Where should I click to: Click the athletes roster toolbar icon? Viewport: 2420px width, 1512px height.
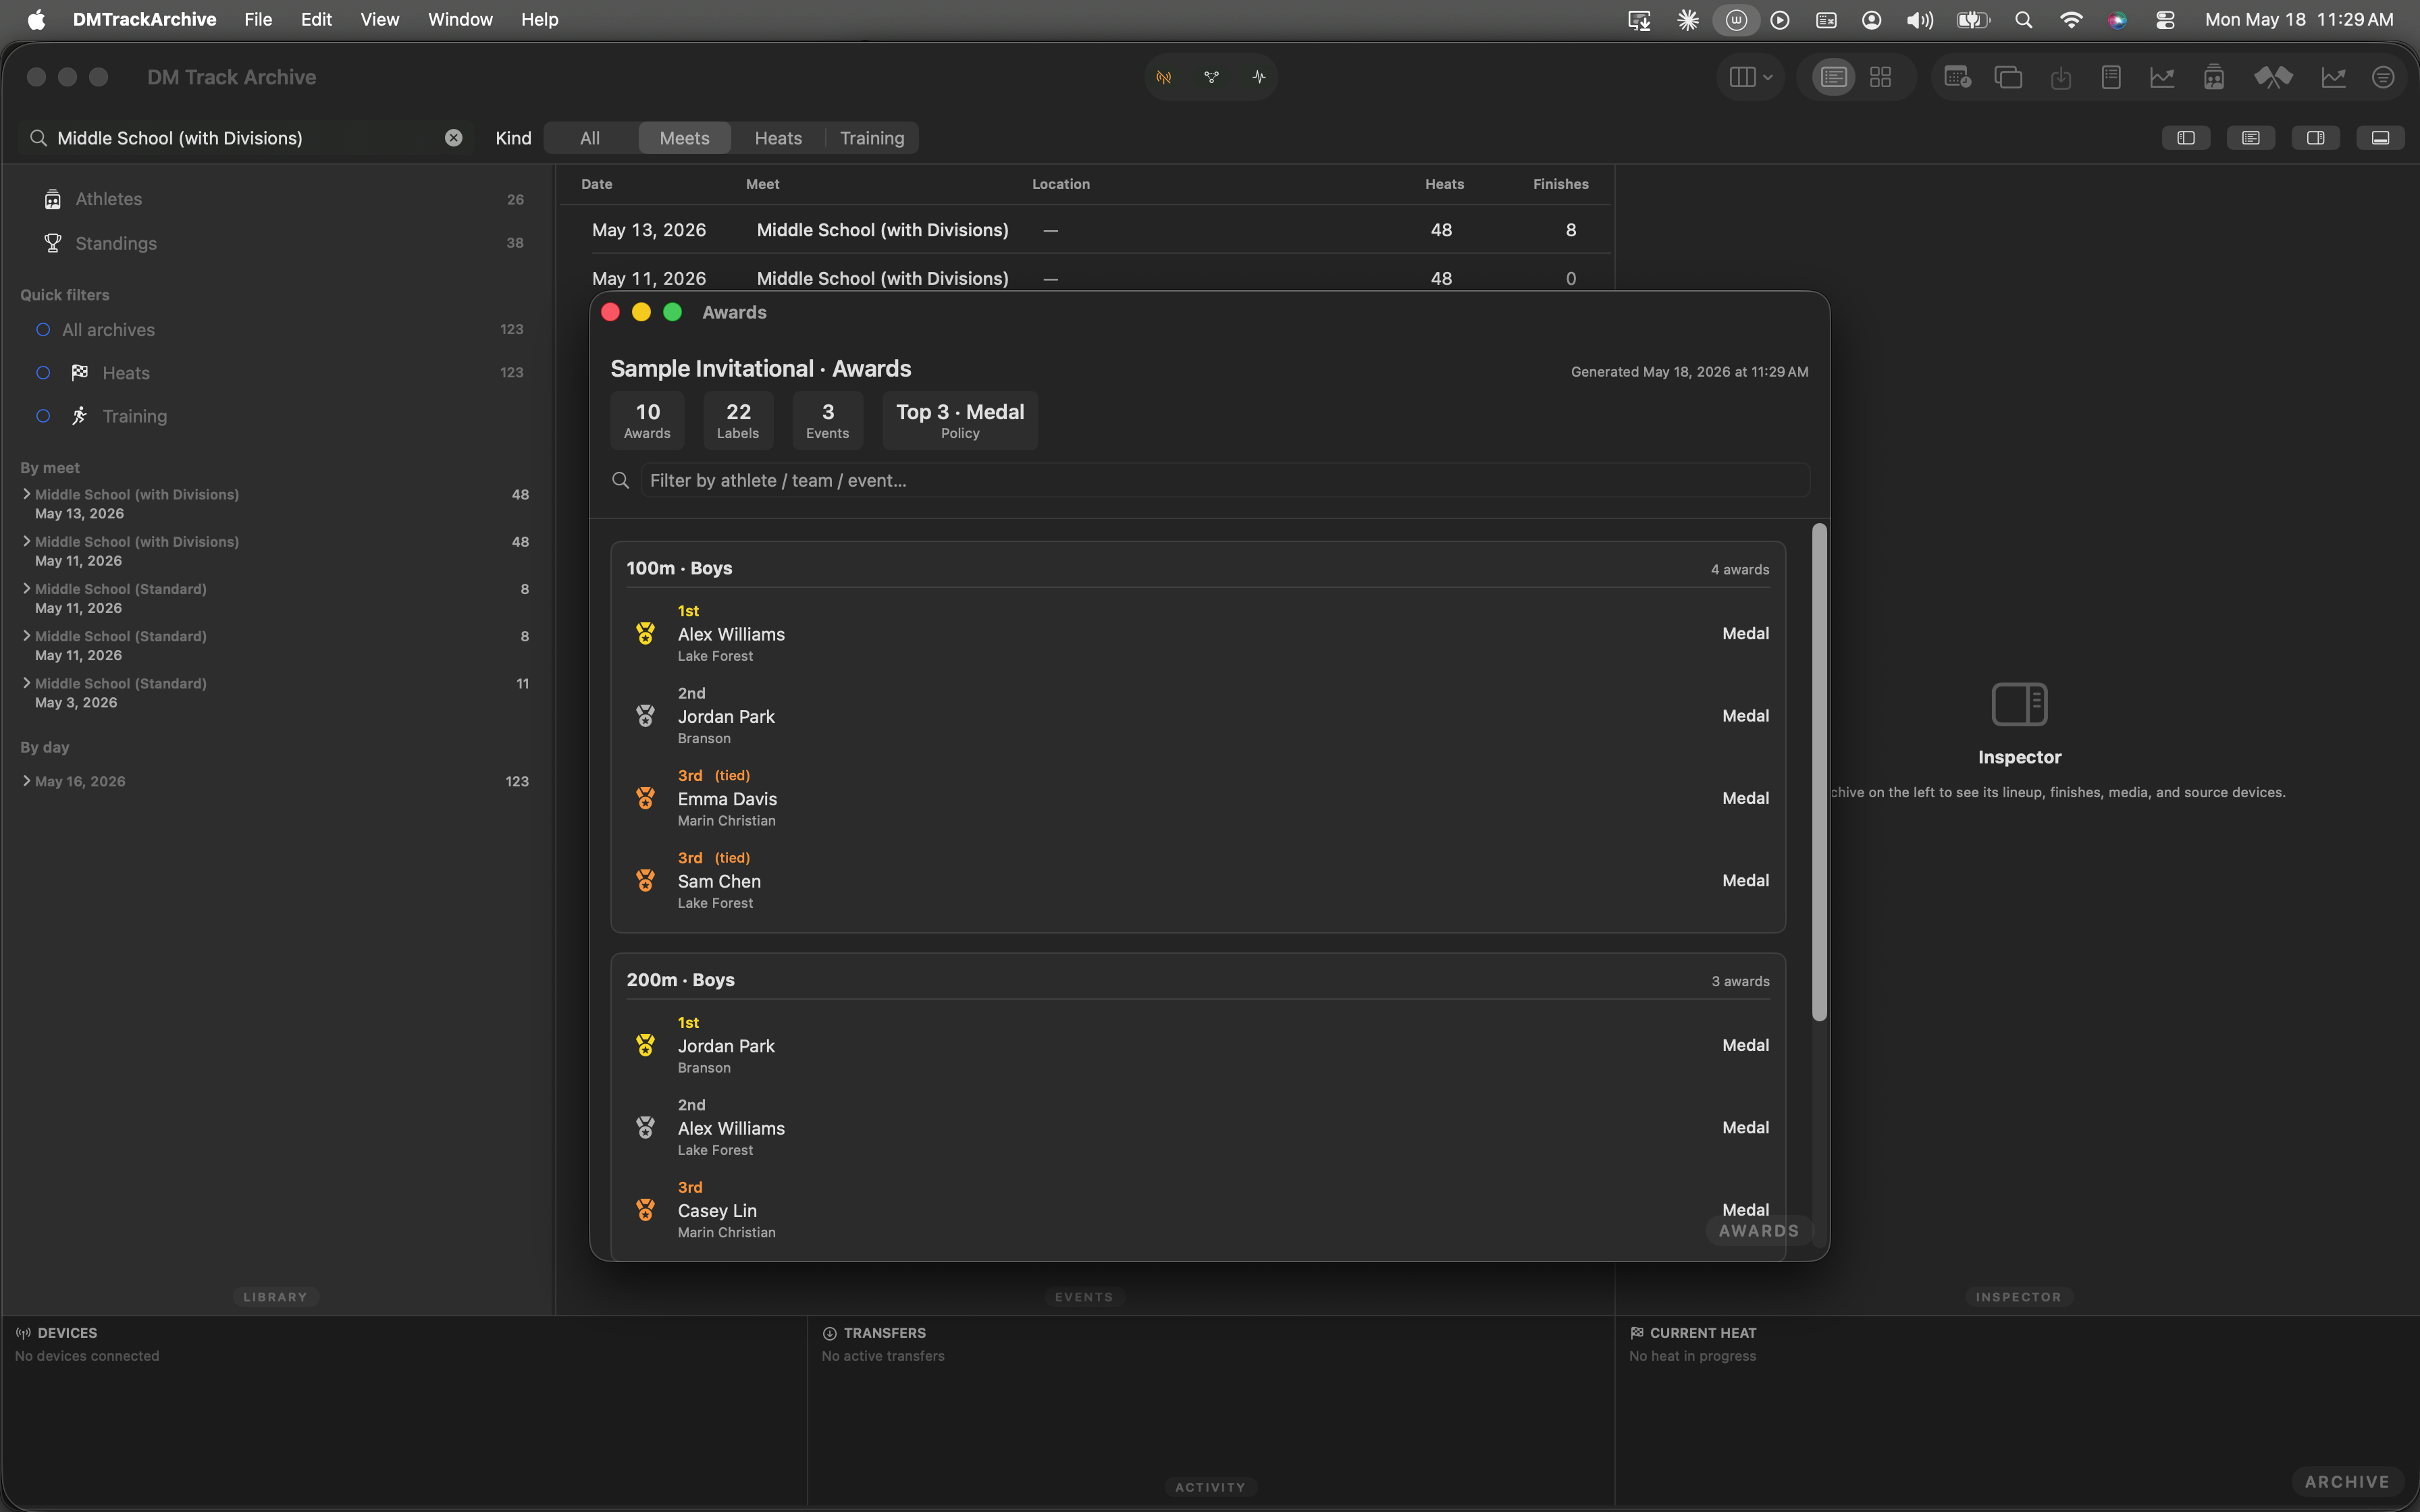tap(2214, 77)
